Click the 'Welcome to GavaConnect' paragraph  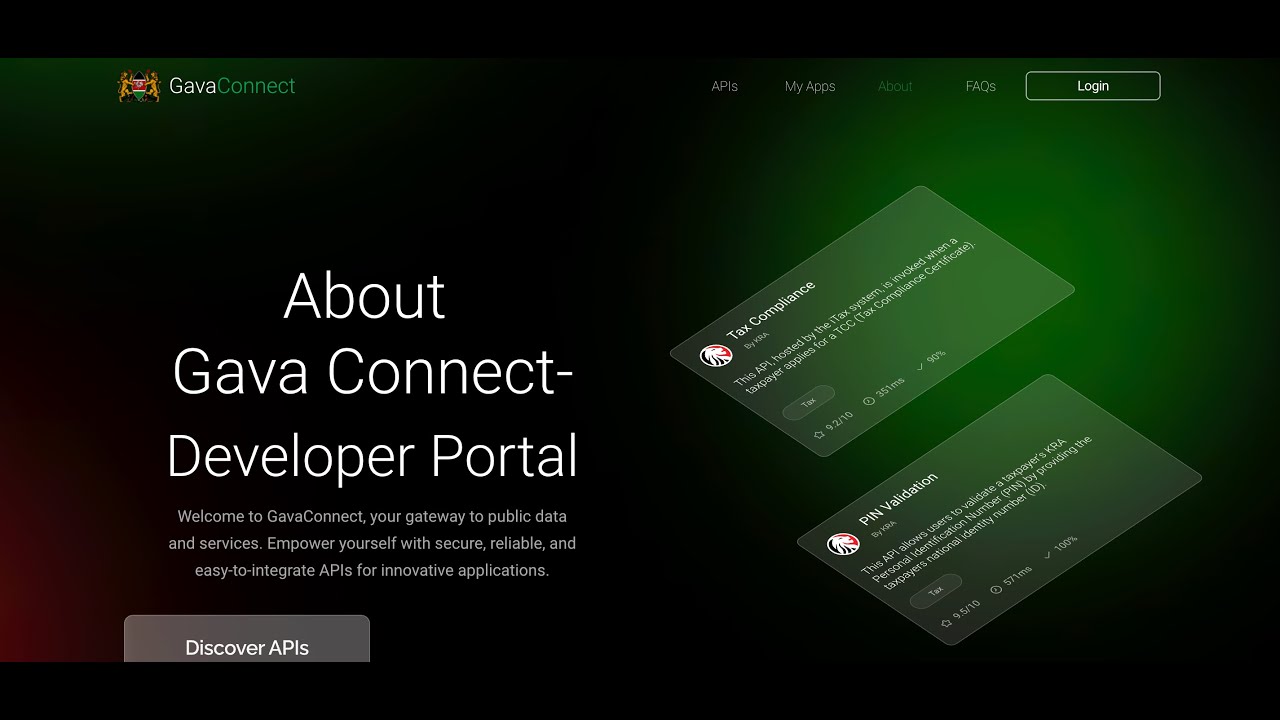pyautogui.click(x=372, y=544)
